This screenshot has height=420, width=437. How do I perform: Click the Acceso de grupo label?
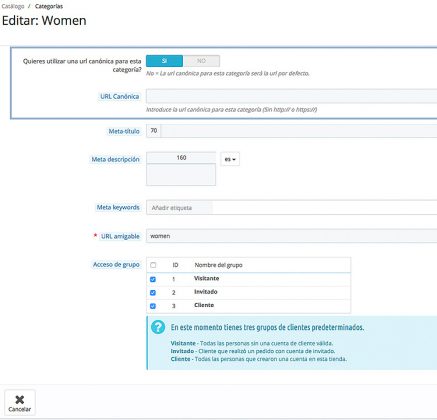(116, 264)
